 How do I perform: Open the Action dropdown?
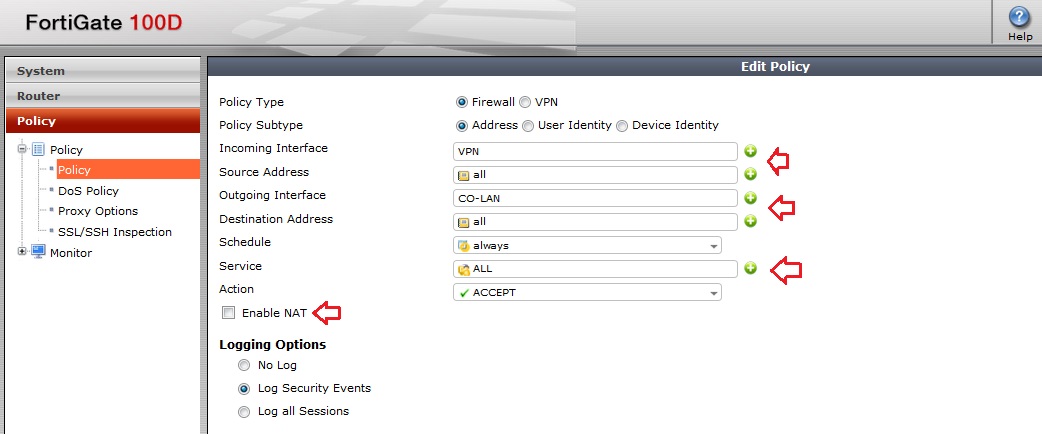(x=587, y=292)
